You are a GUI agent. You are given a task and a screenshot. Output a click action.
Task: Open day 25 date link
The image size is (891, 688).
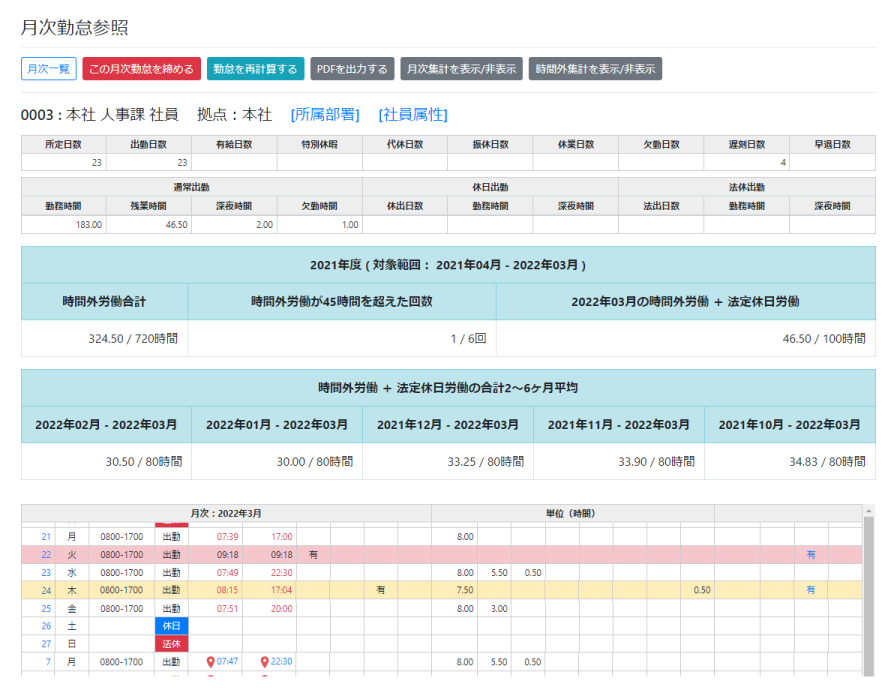pyautogui.click(x=46, y=608)
